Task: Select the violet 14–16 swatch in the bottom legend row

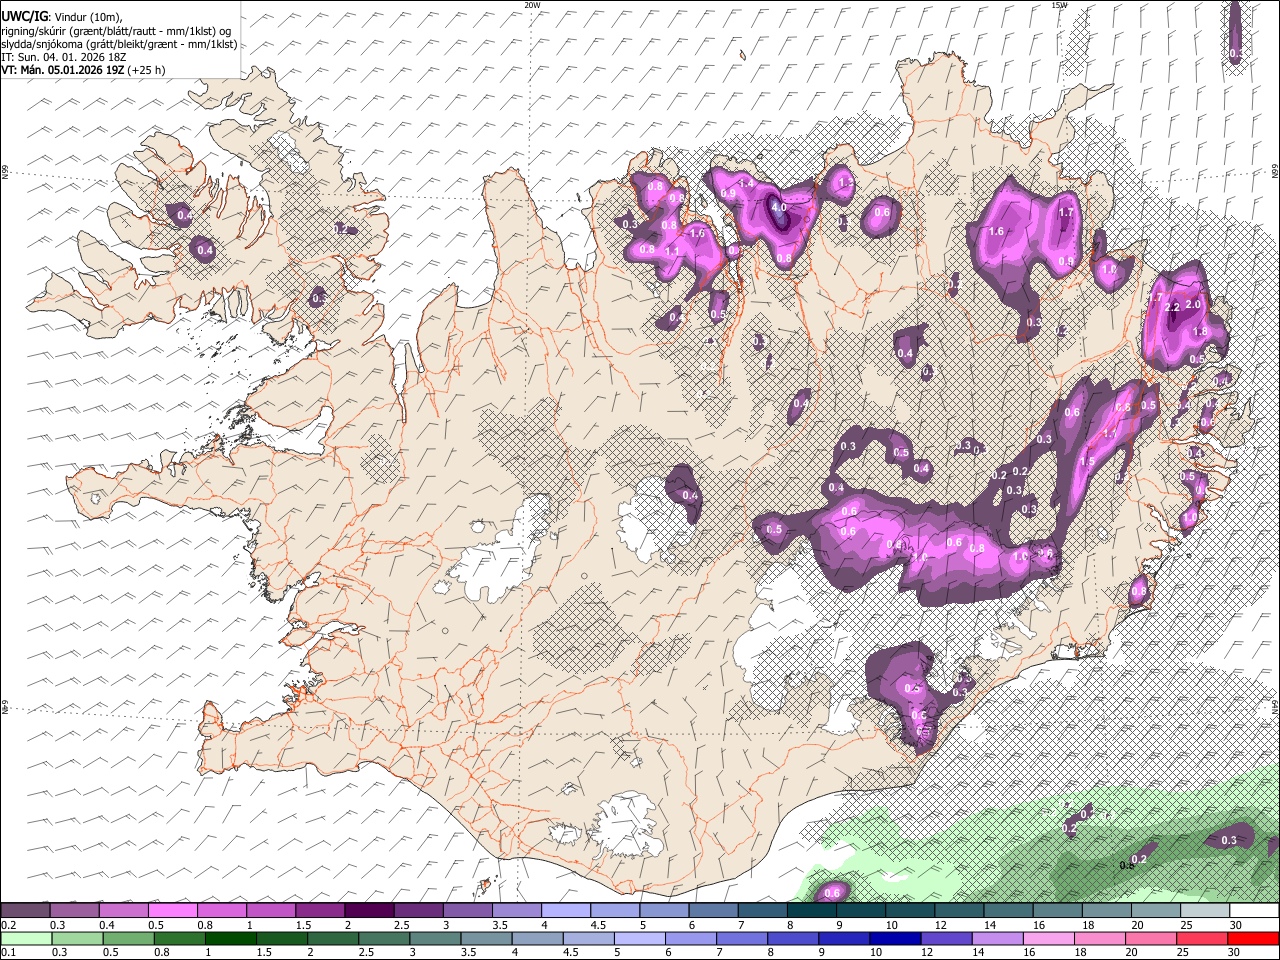Action: pos(998,938)
